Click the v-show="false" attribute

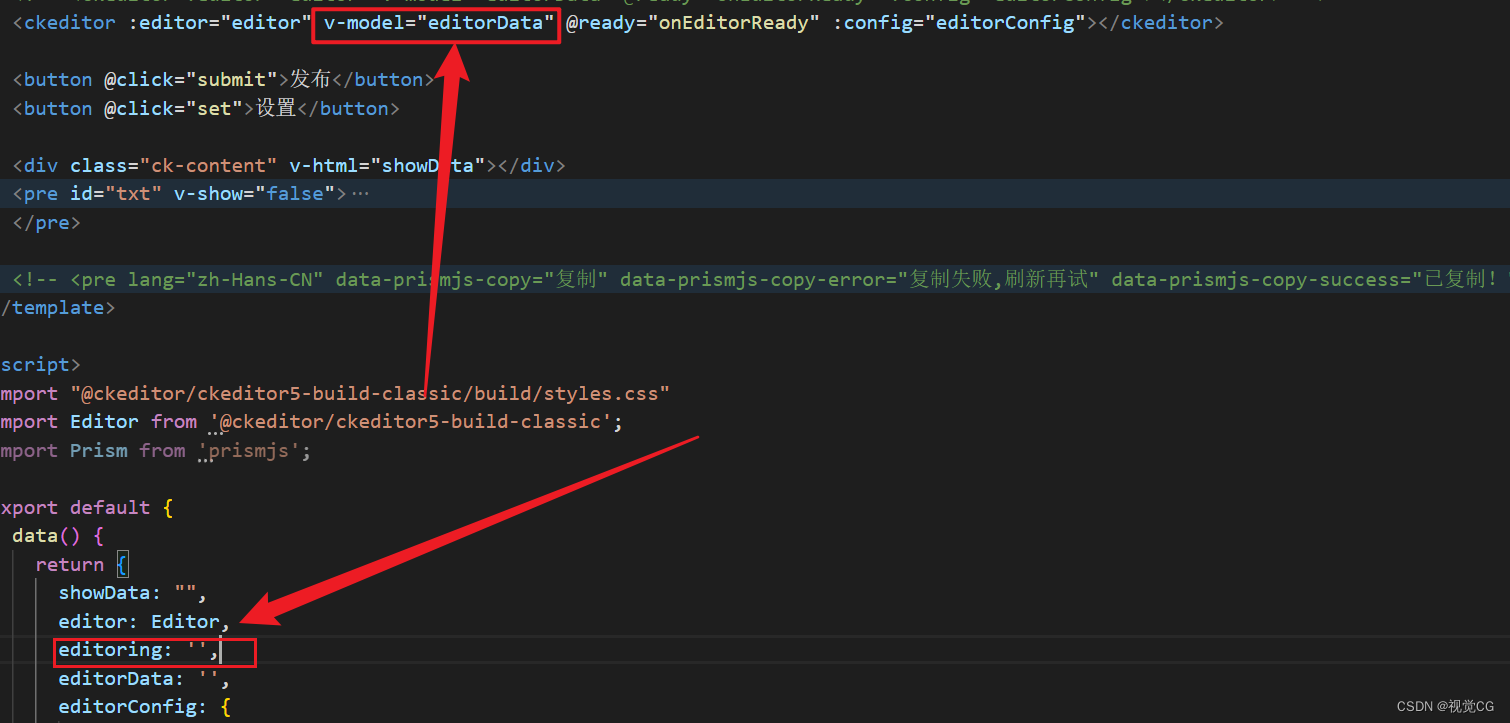(254, 194)
